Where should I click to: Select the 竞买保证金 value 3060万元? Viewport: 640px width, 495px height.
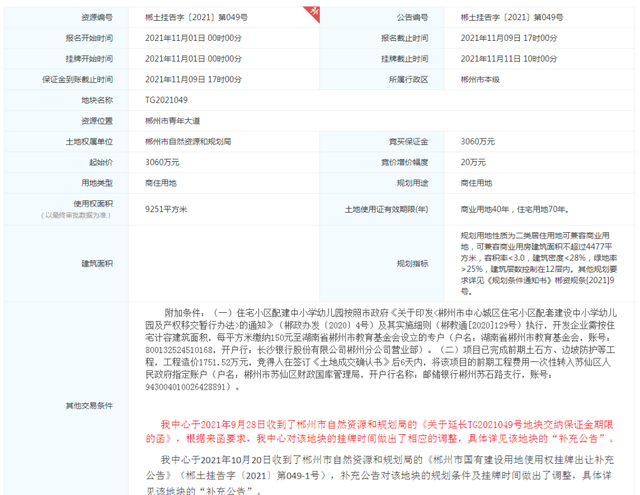pyautogui.click(x=478, y=142)
